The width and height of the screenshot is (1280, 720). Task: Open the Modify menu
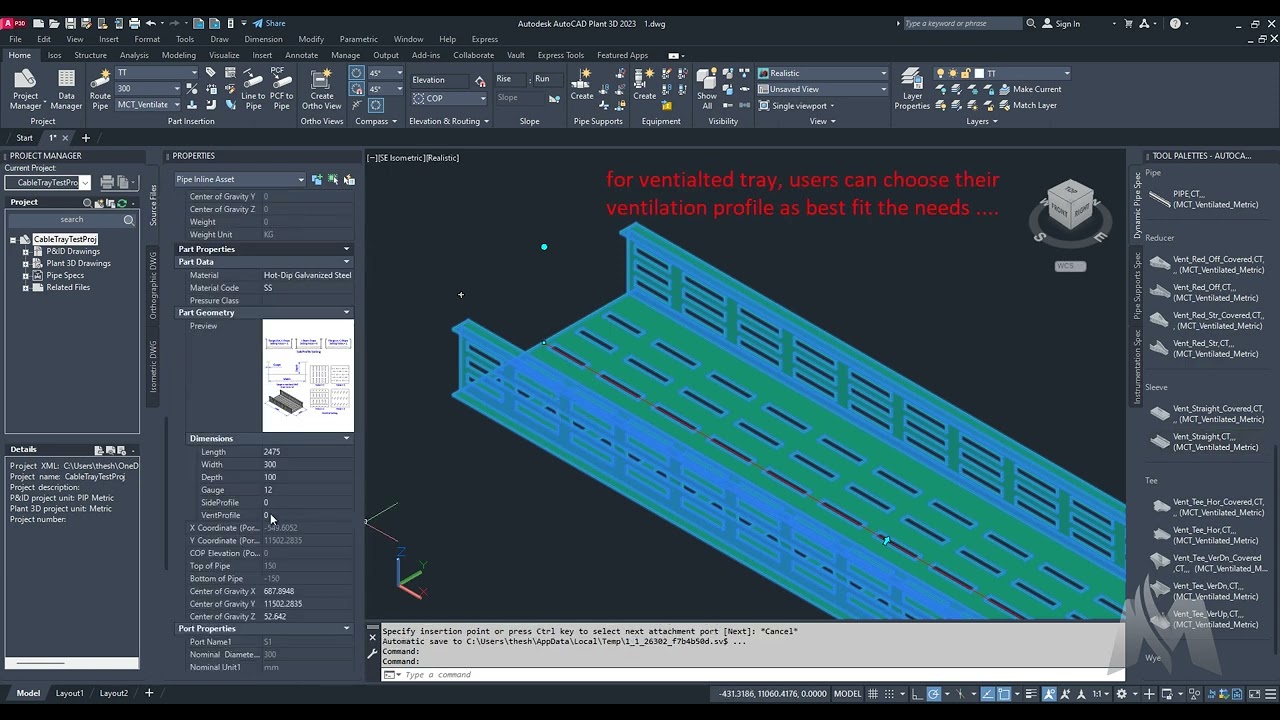click(311, 39)
